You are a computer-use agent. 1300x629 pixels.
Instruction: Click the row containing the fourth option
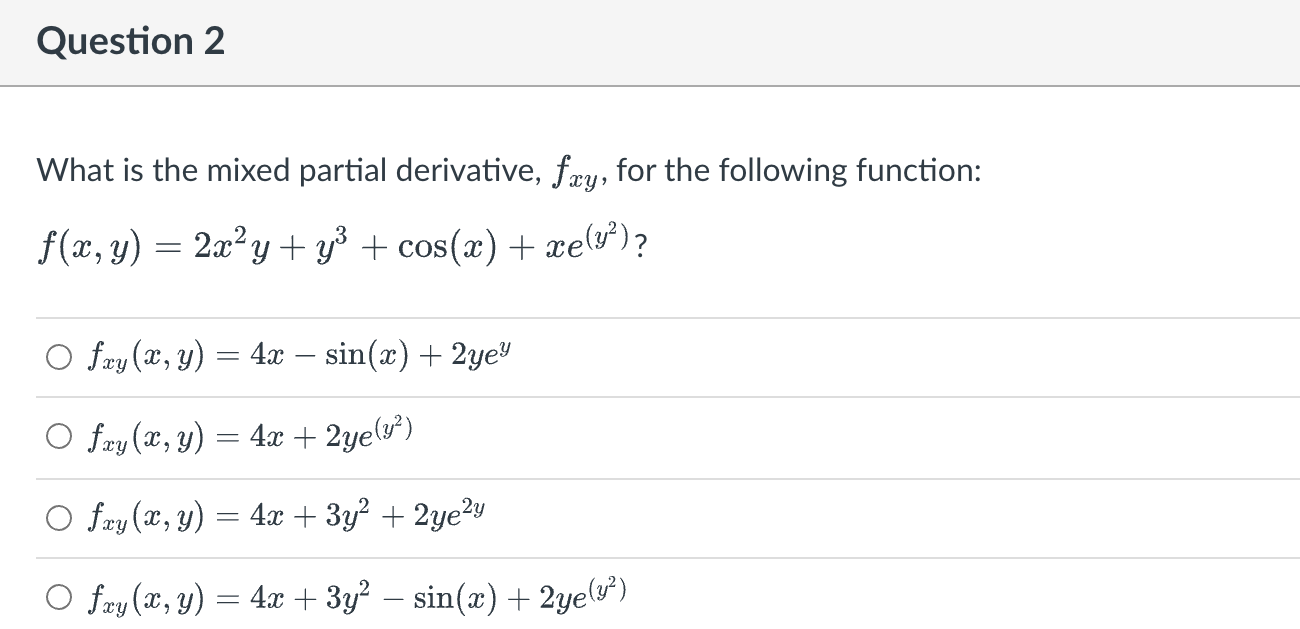point(400,594)
